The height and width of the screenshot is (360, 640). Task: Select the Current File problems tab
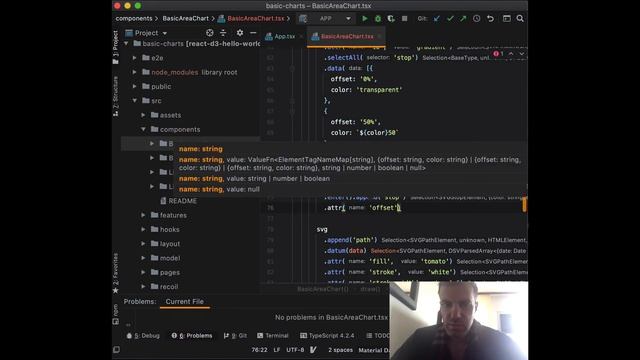pyautogui.click(x=184, y=302)
